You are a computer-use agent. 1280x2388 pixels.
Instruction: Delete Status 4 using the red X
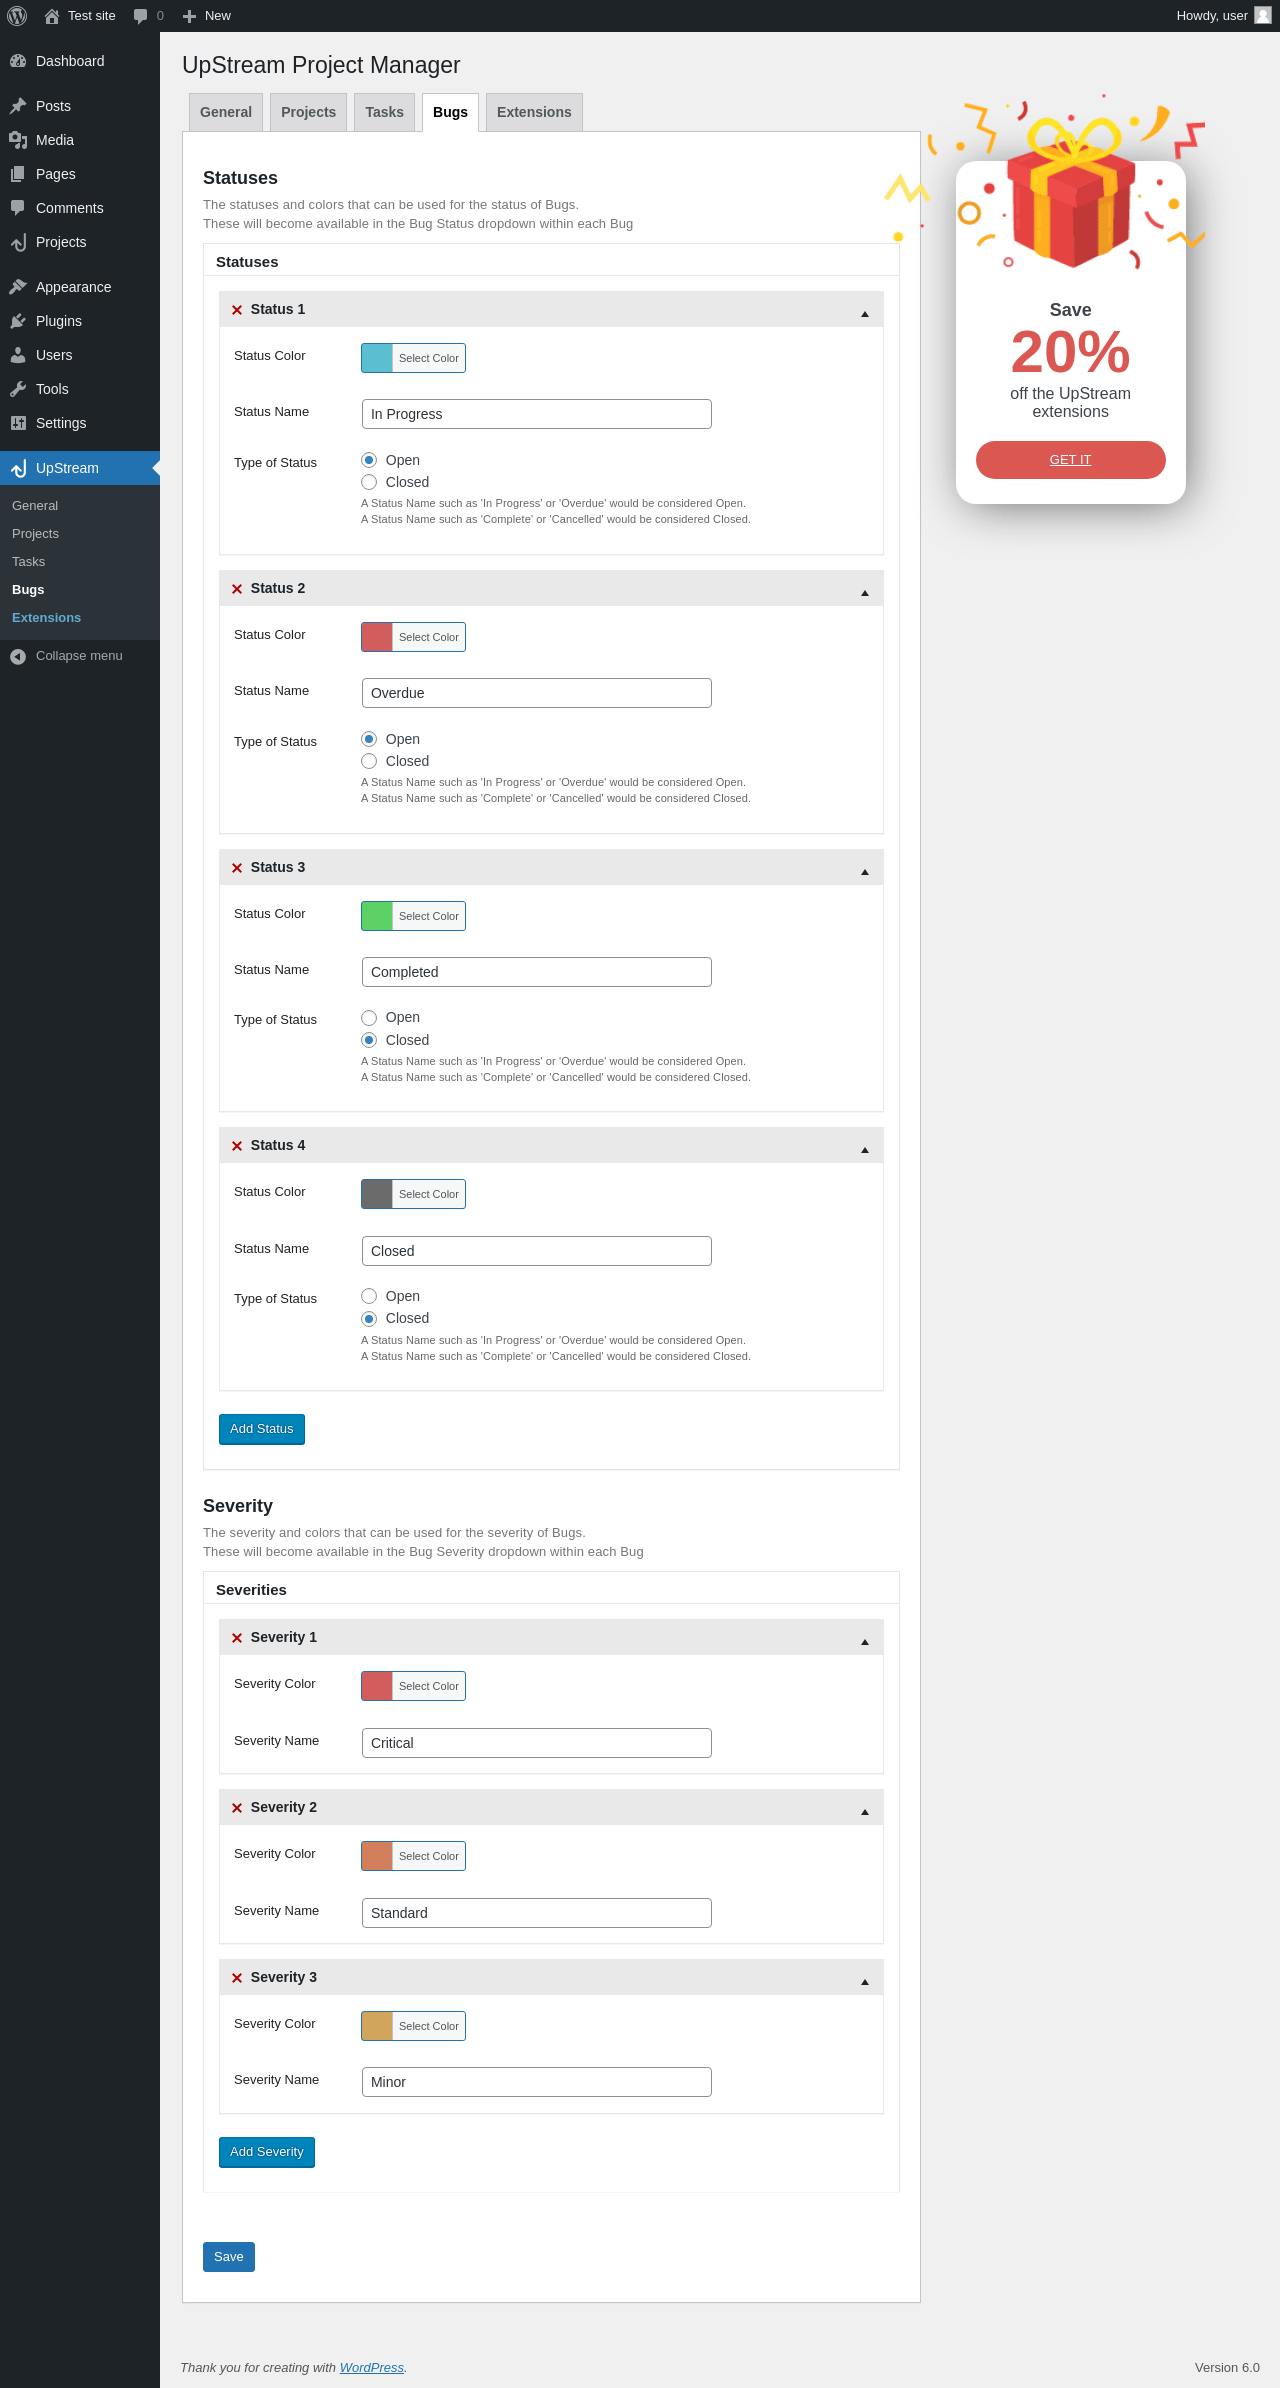coord(237,1146)
